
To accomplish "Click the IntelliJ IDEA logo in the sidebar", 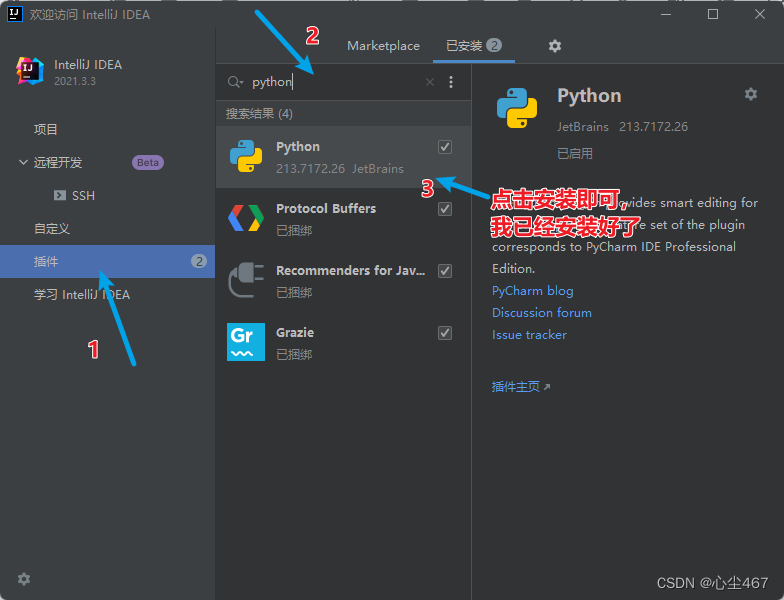I will [30, 71].
